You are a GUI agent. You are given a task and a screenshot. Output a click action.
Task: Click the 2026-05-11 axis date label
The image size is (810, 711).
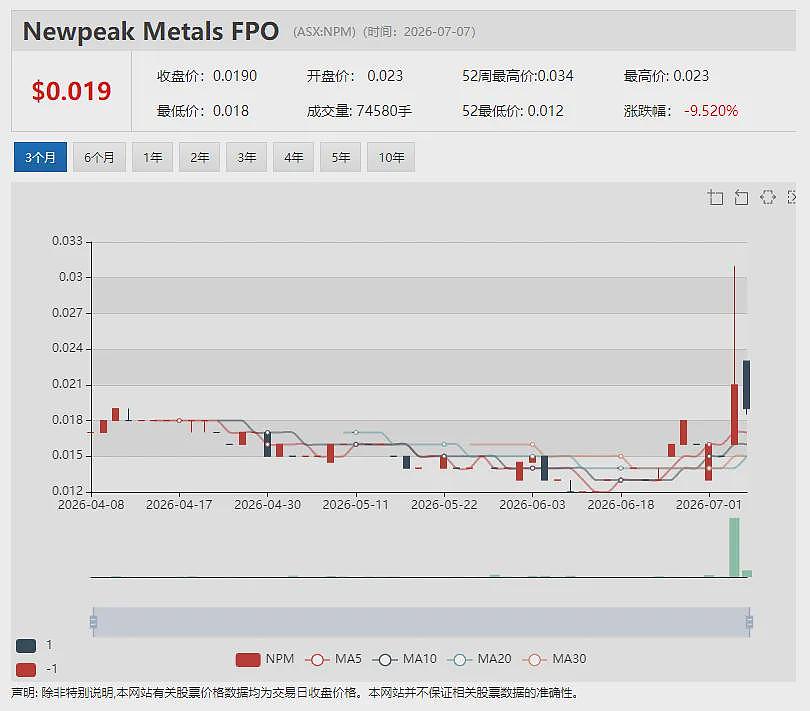coord(355,505)
